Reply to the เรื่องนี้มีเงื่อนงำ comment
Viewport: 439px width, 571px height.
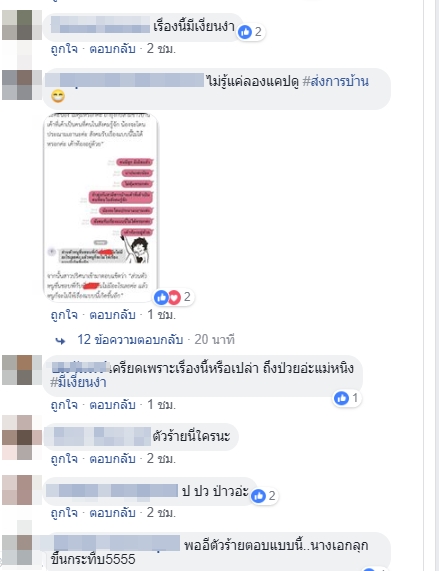pos(112,48)
